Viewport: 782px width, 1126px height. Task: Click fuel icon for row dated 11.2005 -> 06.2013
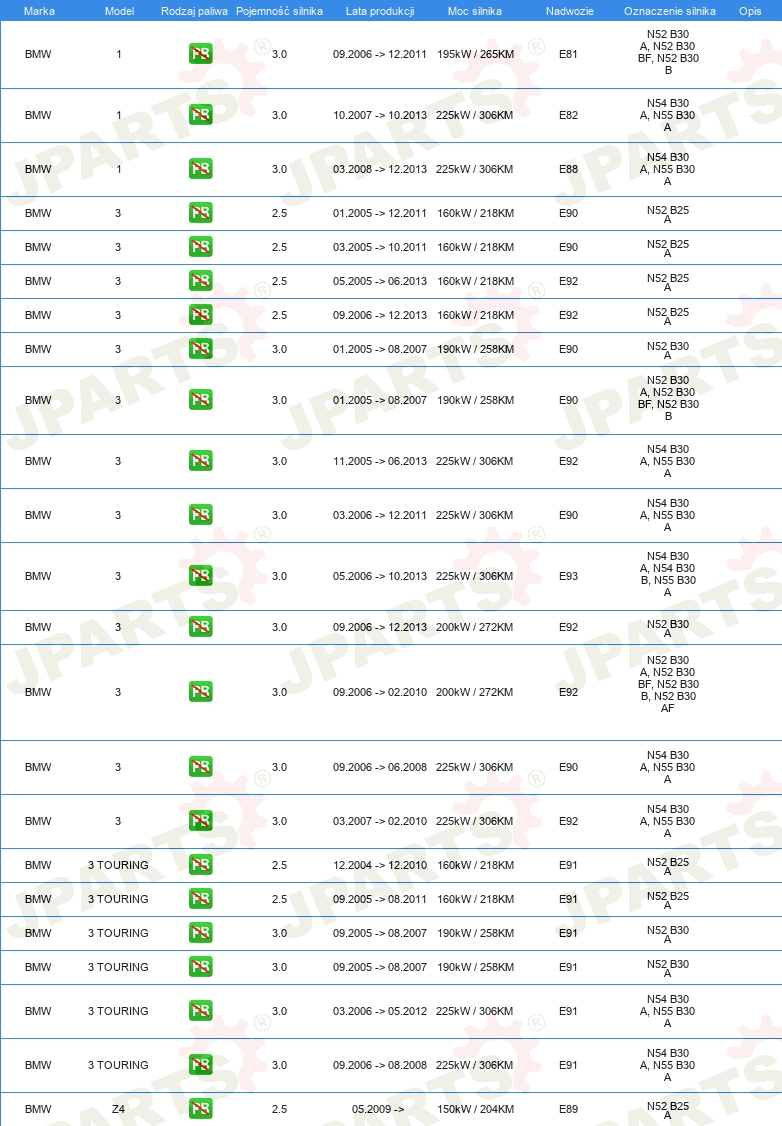200,461
